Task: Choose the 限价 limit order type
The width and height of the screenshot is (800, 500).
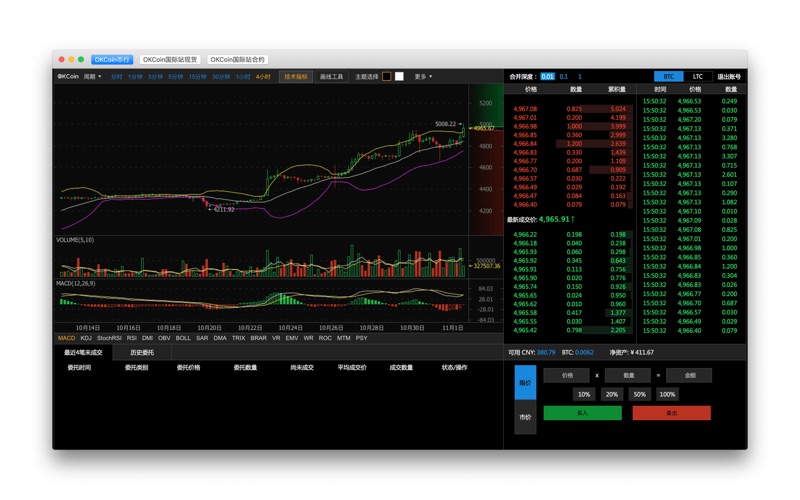Action: [x=525, y=383]
